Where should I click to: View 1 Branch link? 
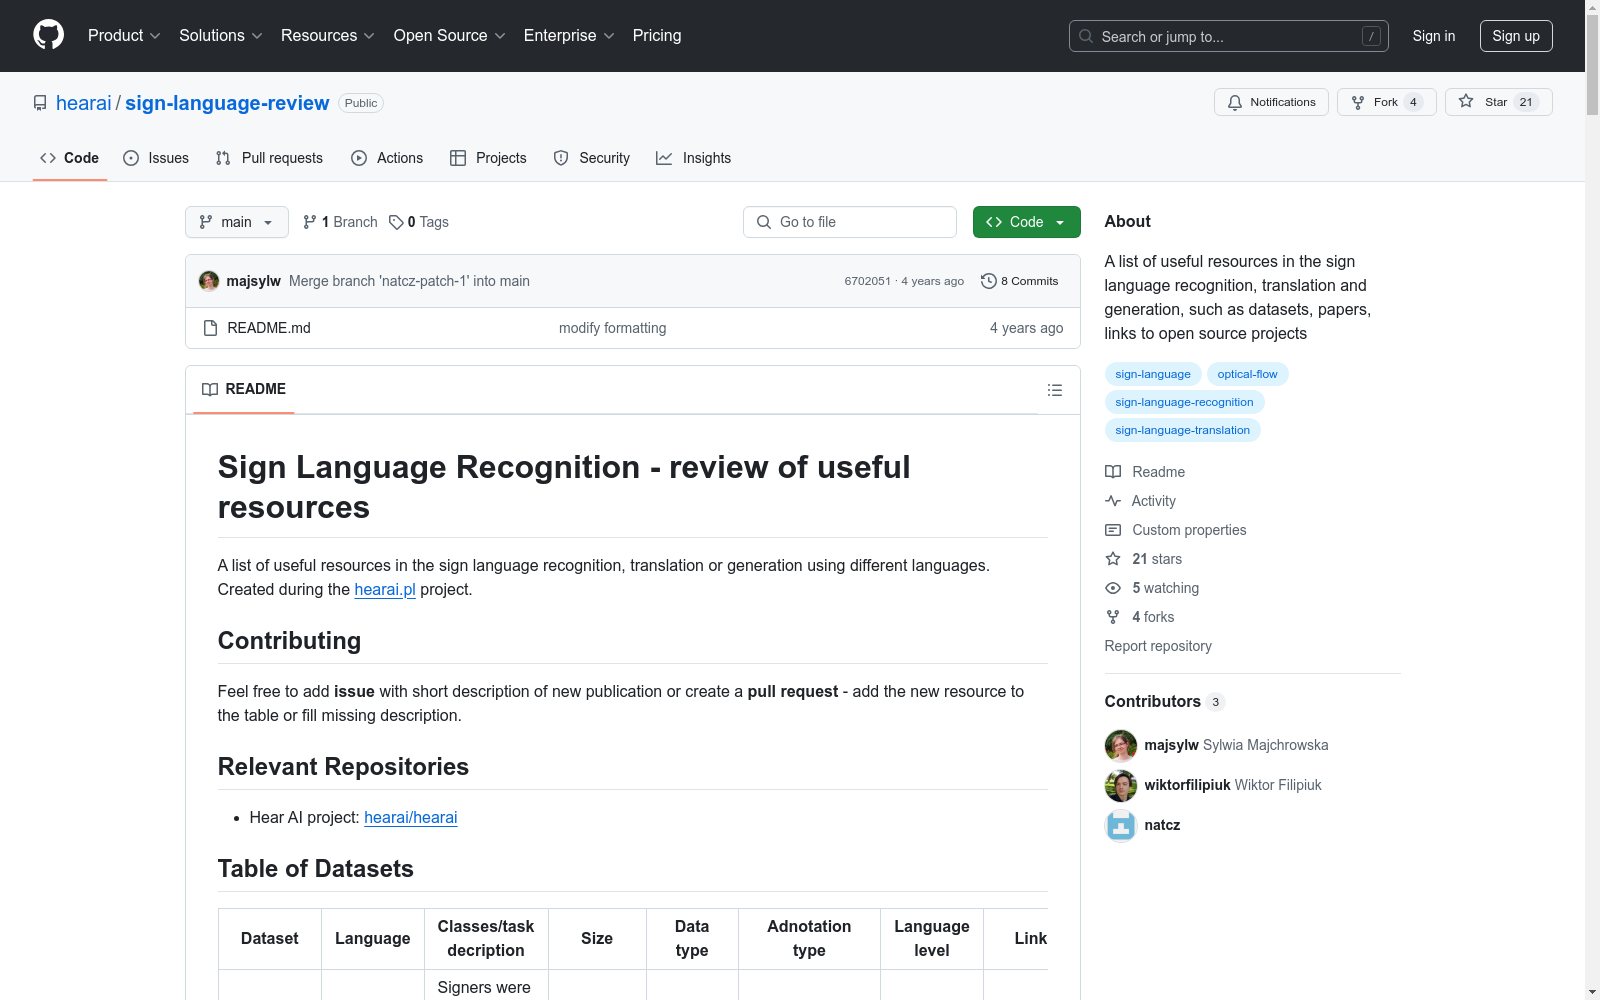pos(340,222)
